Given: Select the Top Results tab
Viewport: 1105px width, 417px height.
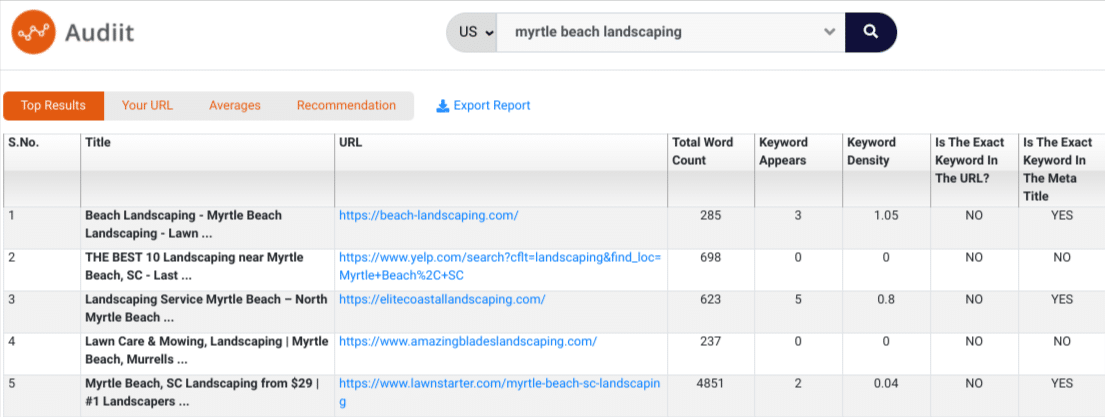Looking at the screenshot, I should tap(54, 106).
